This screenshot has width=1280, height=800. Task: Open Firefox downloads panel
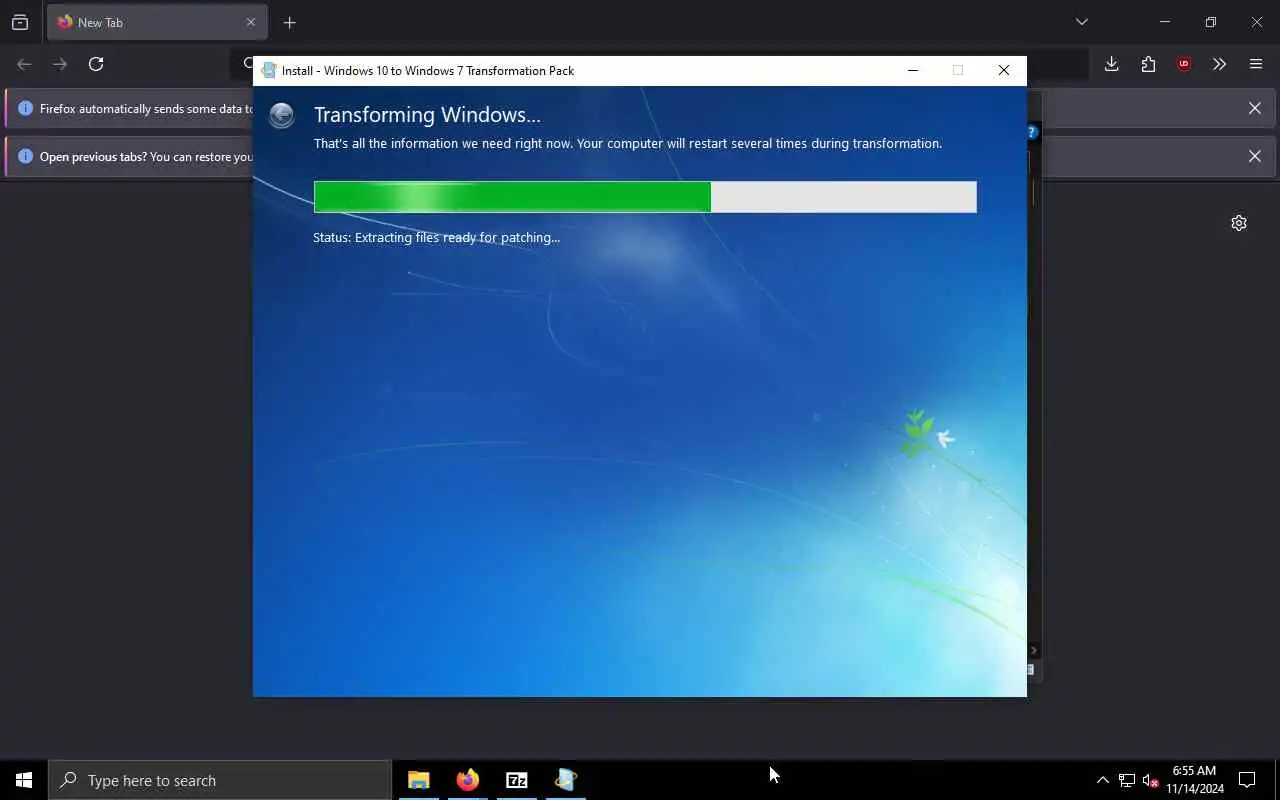pos(1111,64)
